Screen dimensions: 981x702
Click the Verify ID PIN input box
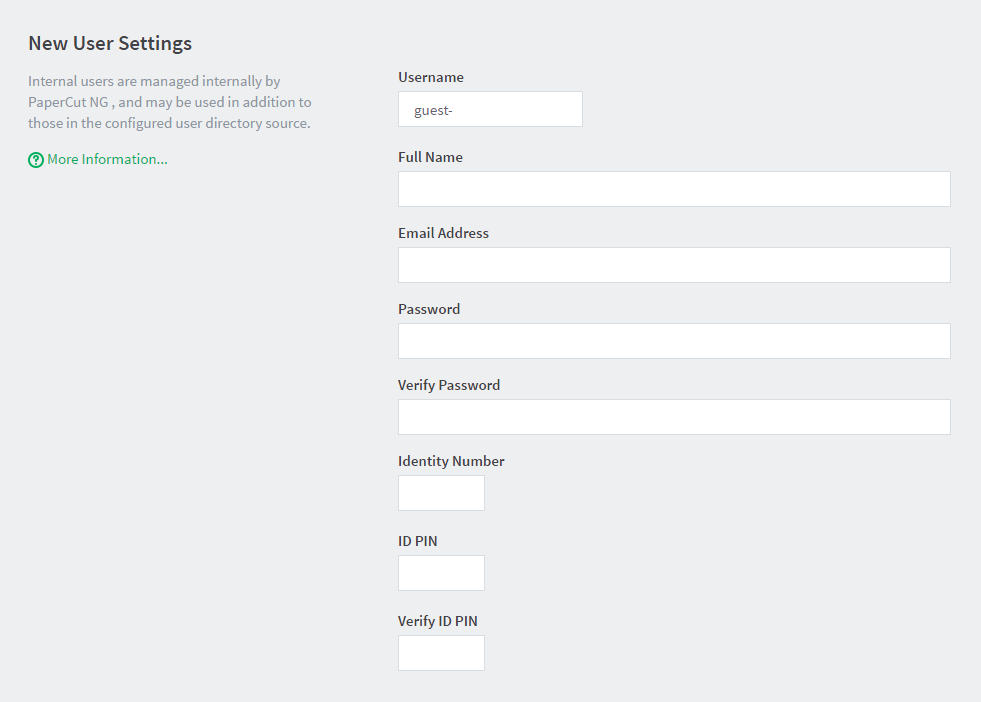tap(441, 653)
